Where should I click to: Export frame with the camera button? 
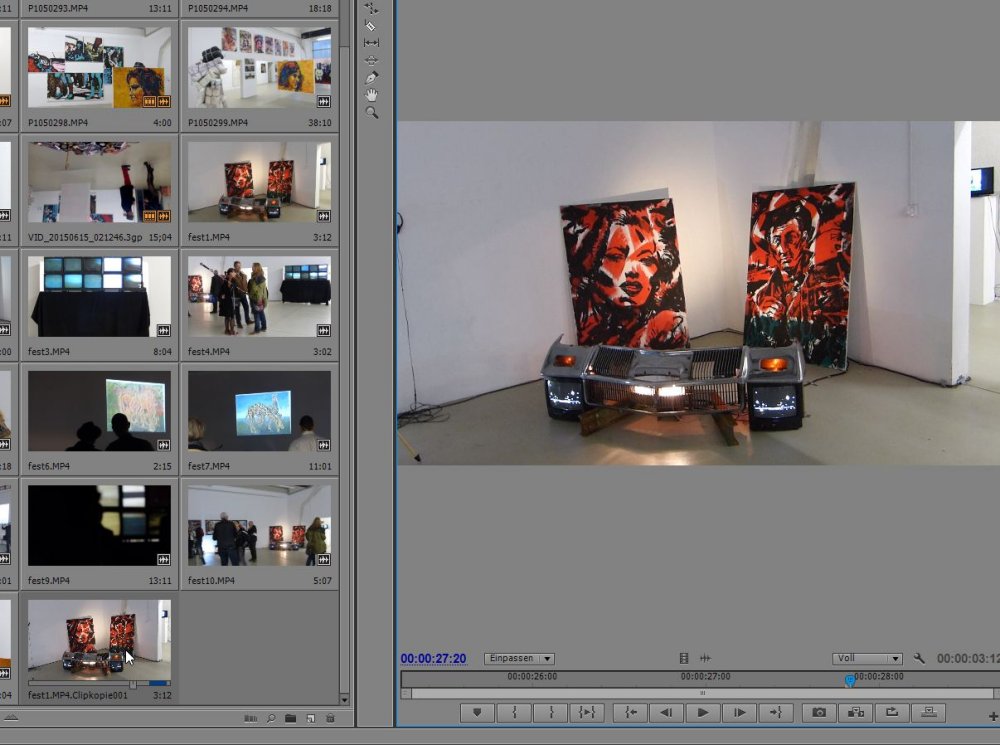click(819, 712)
